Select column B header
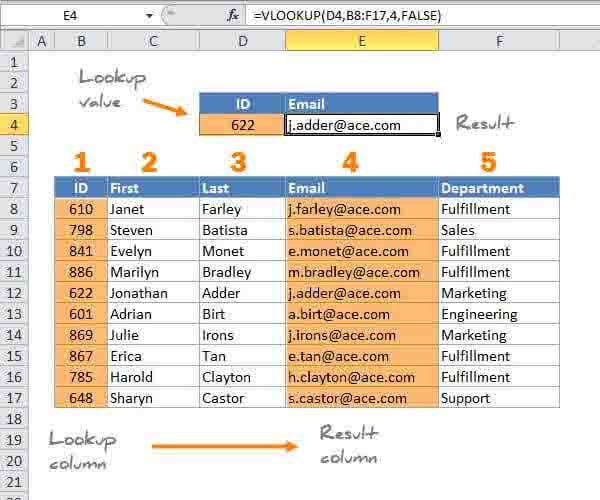 click(80, 41)
